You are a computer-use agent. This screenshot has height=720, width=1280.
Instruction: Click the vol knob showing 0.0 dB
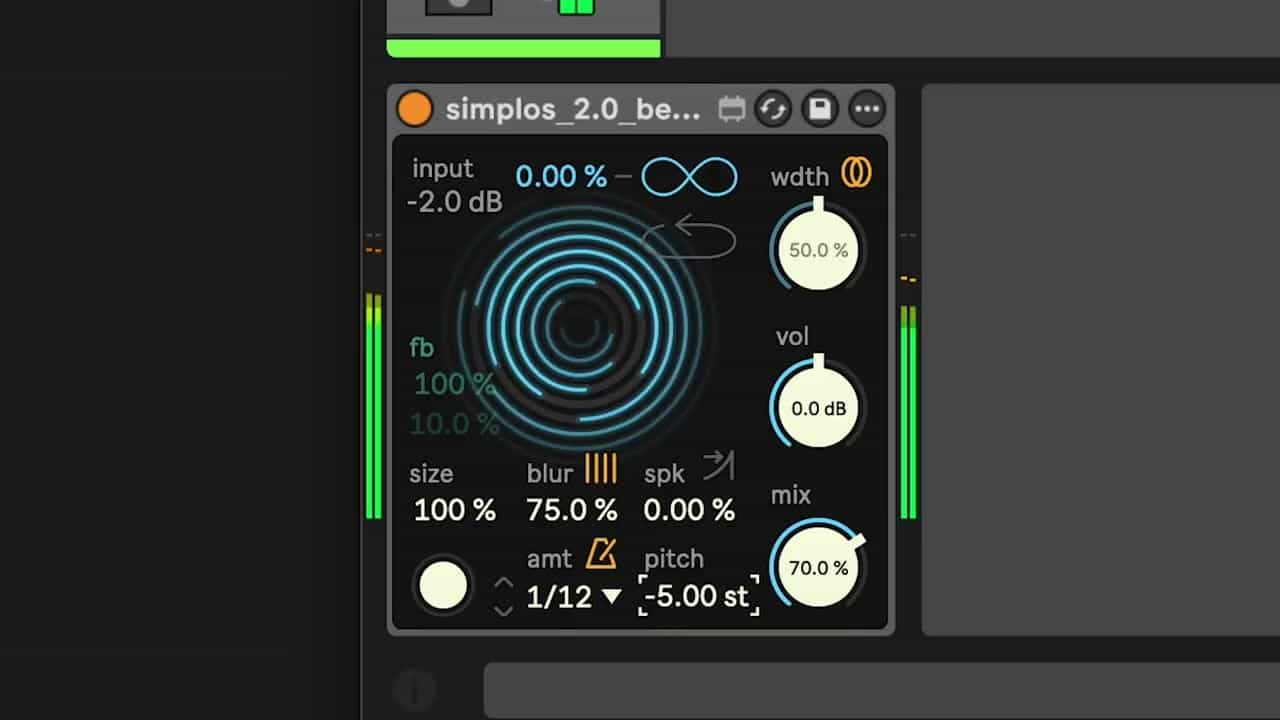[x=818, y=409]
